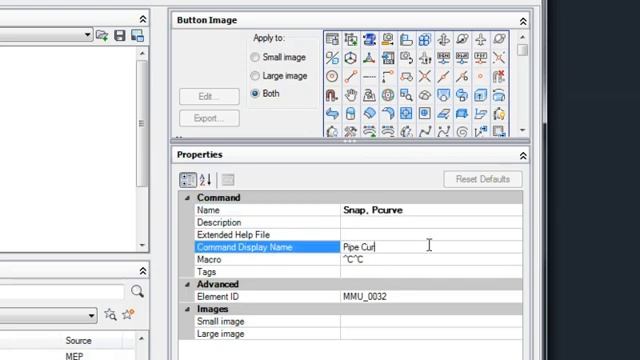The height and width of the screenshot is (360, 640).
Task: Click the Name value Snap, Pcurve
Action: coord(373,210)
